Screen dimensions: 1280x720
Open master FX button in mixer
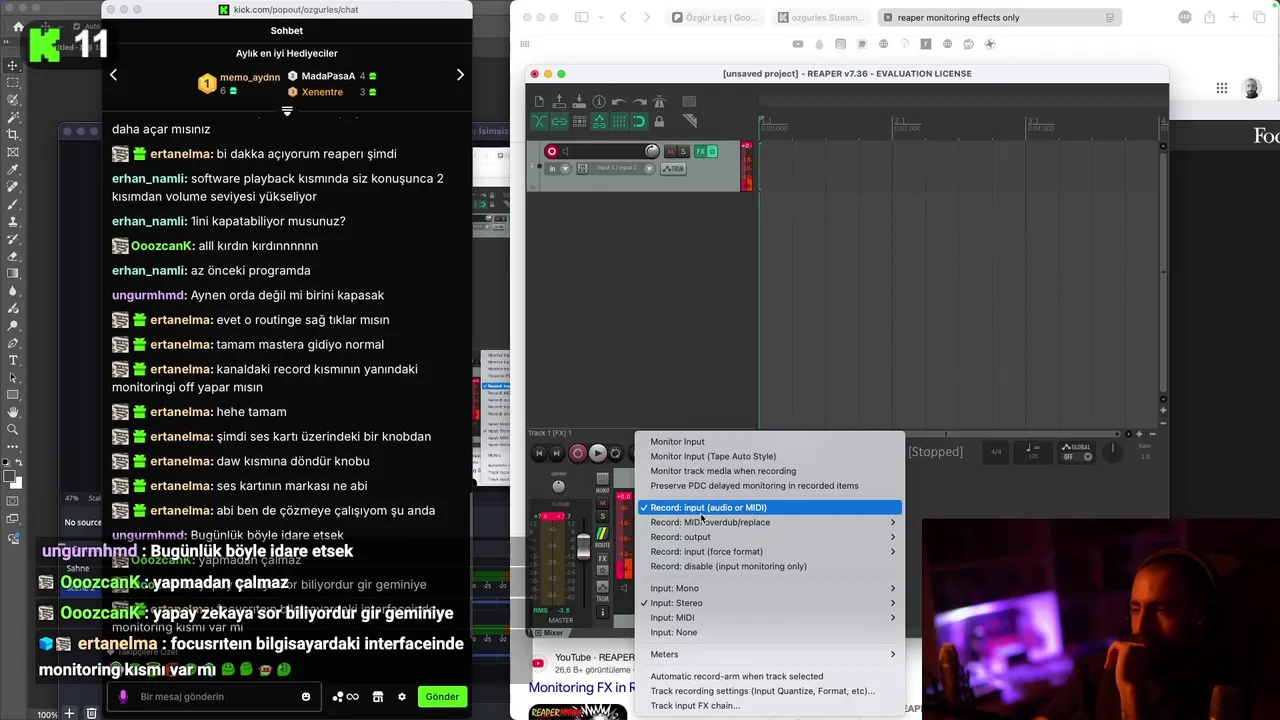click(603, 558)
